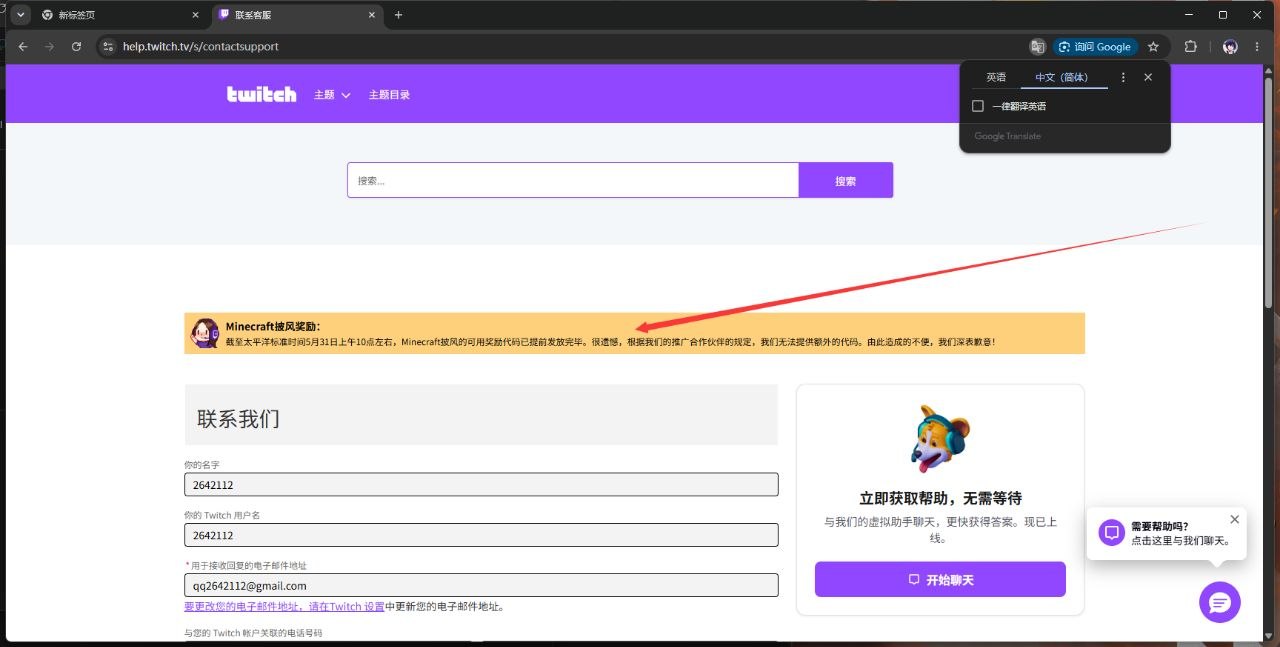Open the Extensions puzzle icon
1280x647 pixels.
pyautogui.click(x=1190, y=46)
